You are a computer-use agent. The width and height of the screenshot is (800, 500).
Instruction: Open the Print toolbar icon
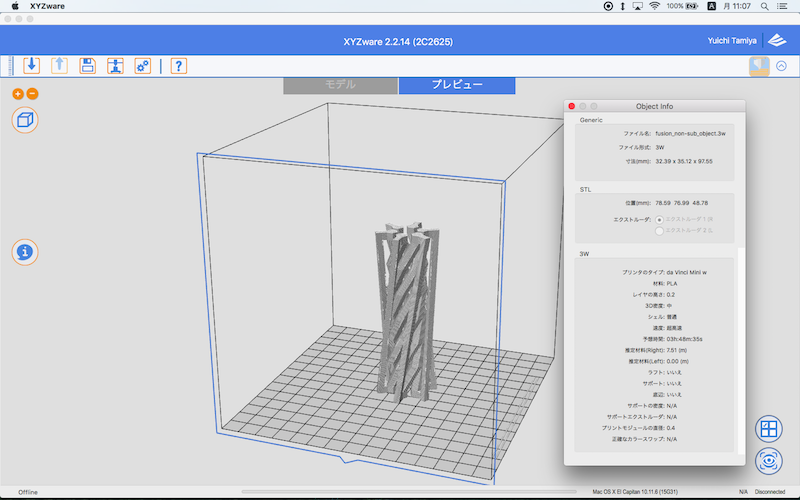(115, 66)
